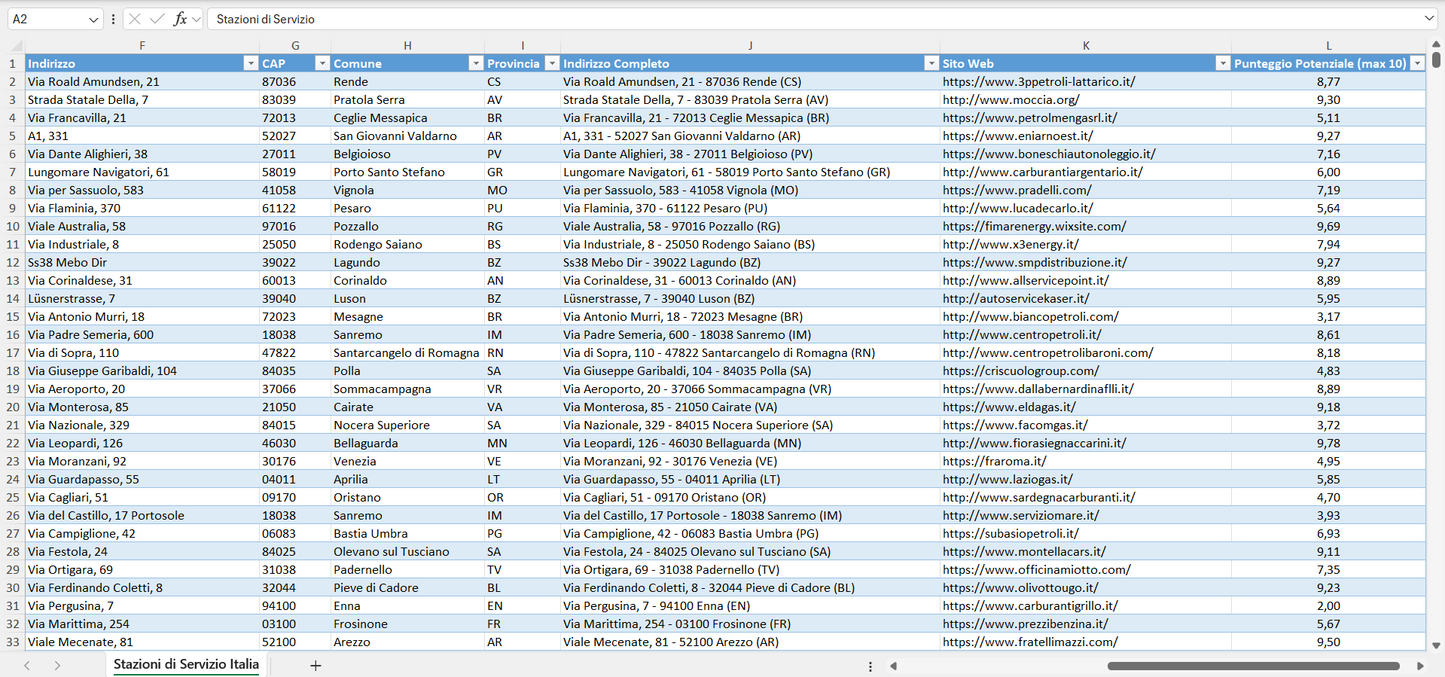Open the Name Box dropdown arrow
1445x677 pixels.
click(94, 19)
